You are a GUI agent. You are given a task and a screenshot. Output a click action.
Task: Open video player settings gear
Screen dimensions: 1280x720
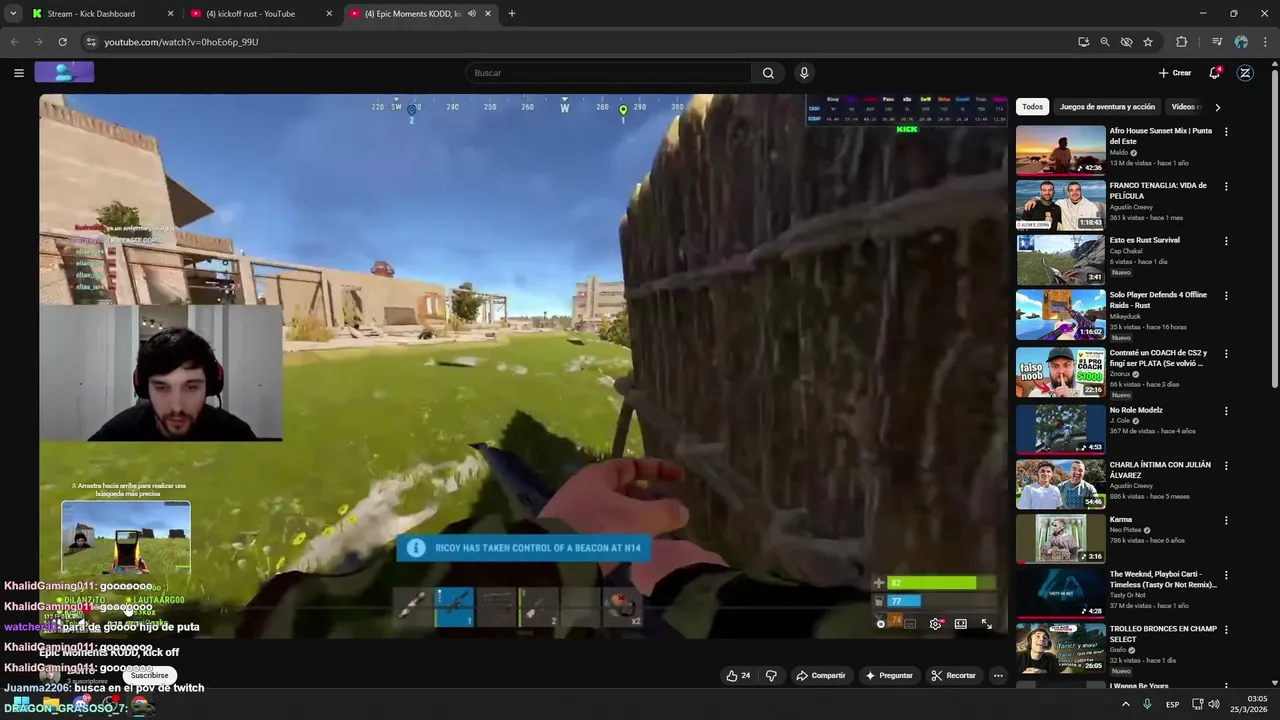(935, 624)
